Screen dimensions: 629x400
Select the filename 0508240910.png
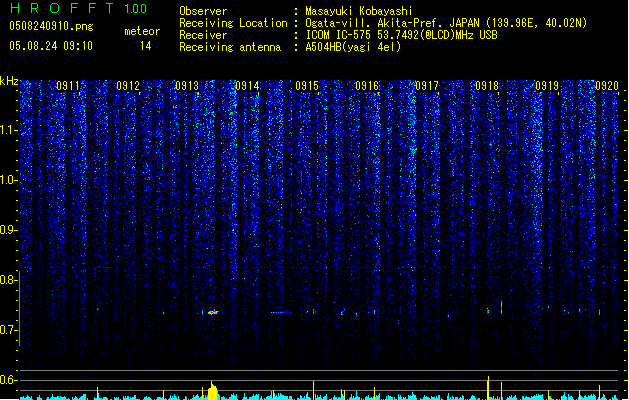(x=51, y=26)
